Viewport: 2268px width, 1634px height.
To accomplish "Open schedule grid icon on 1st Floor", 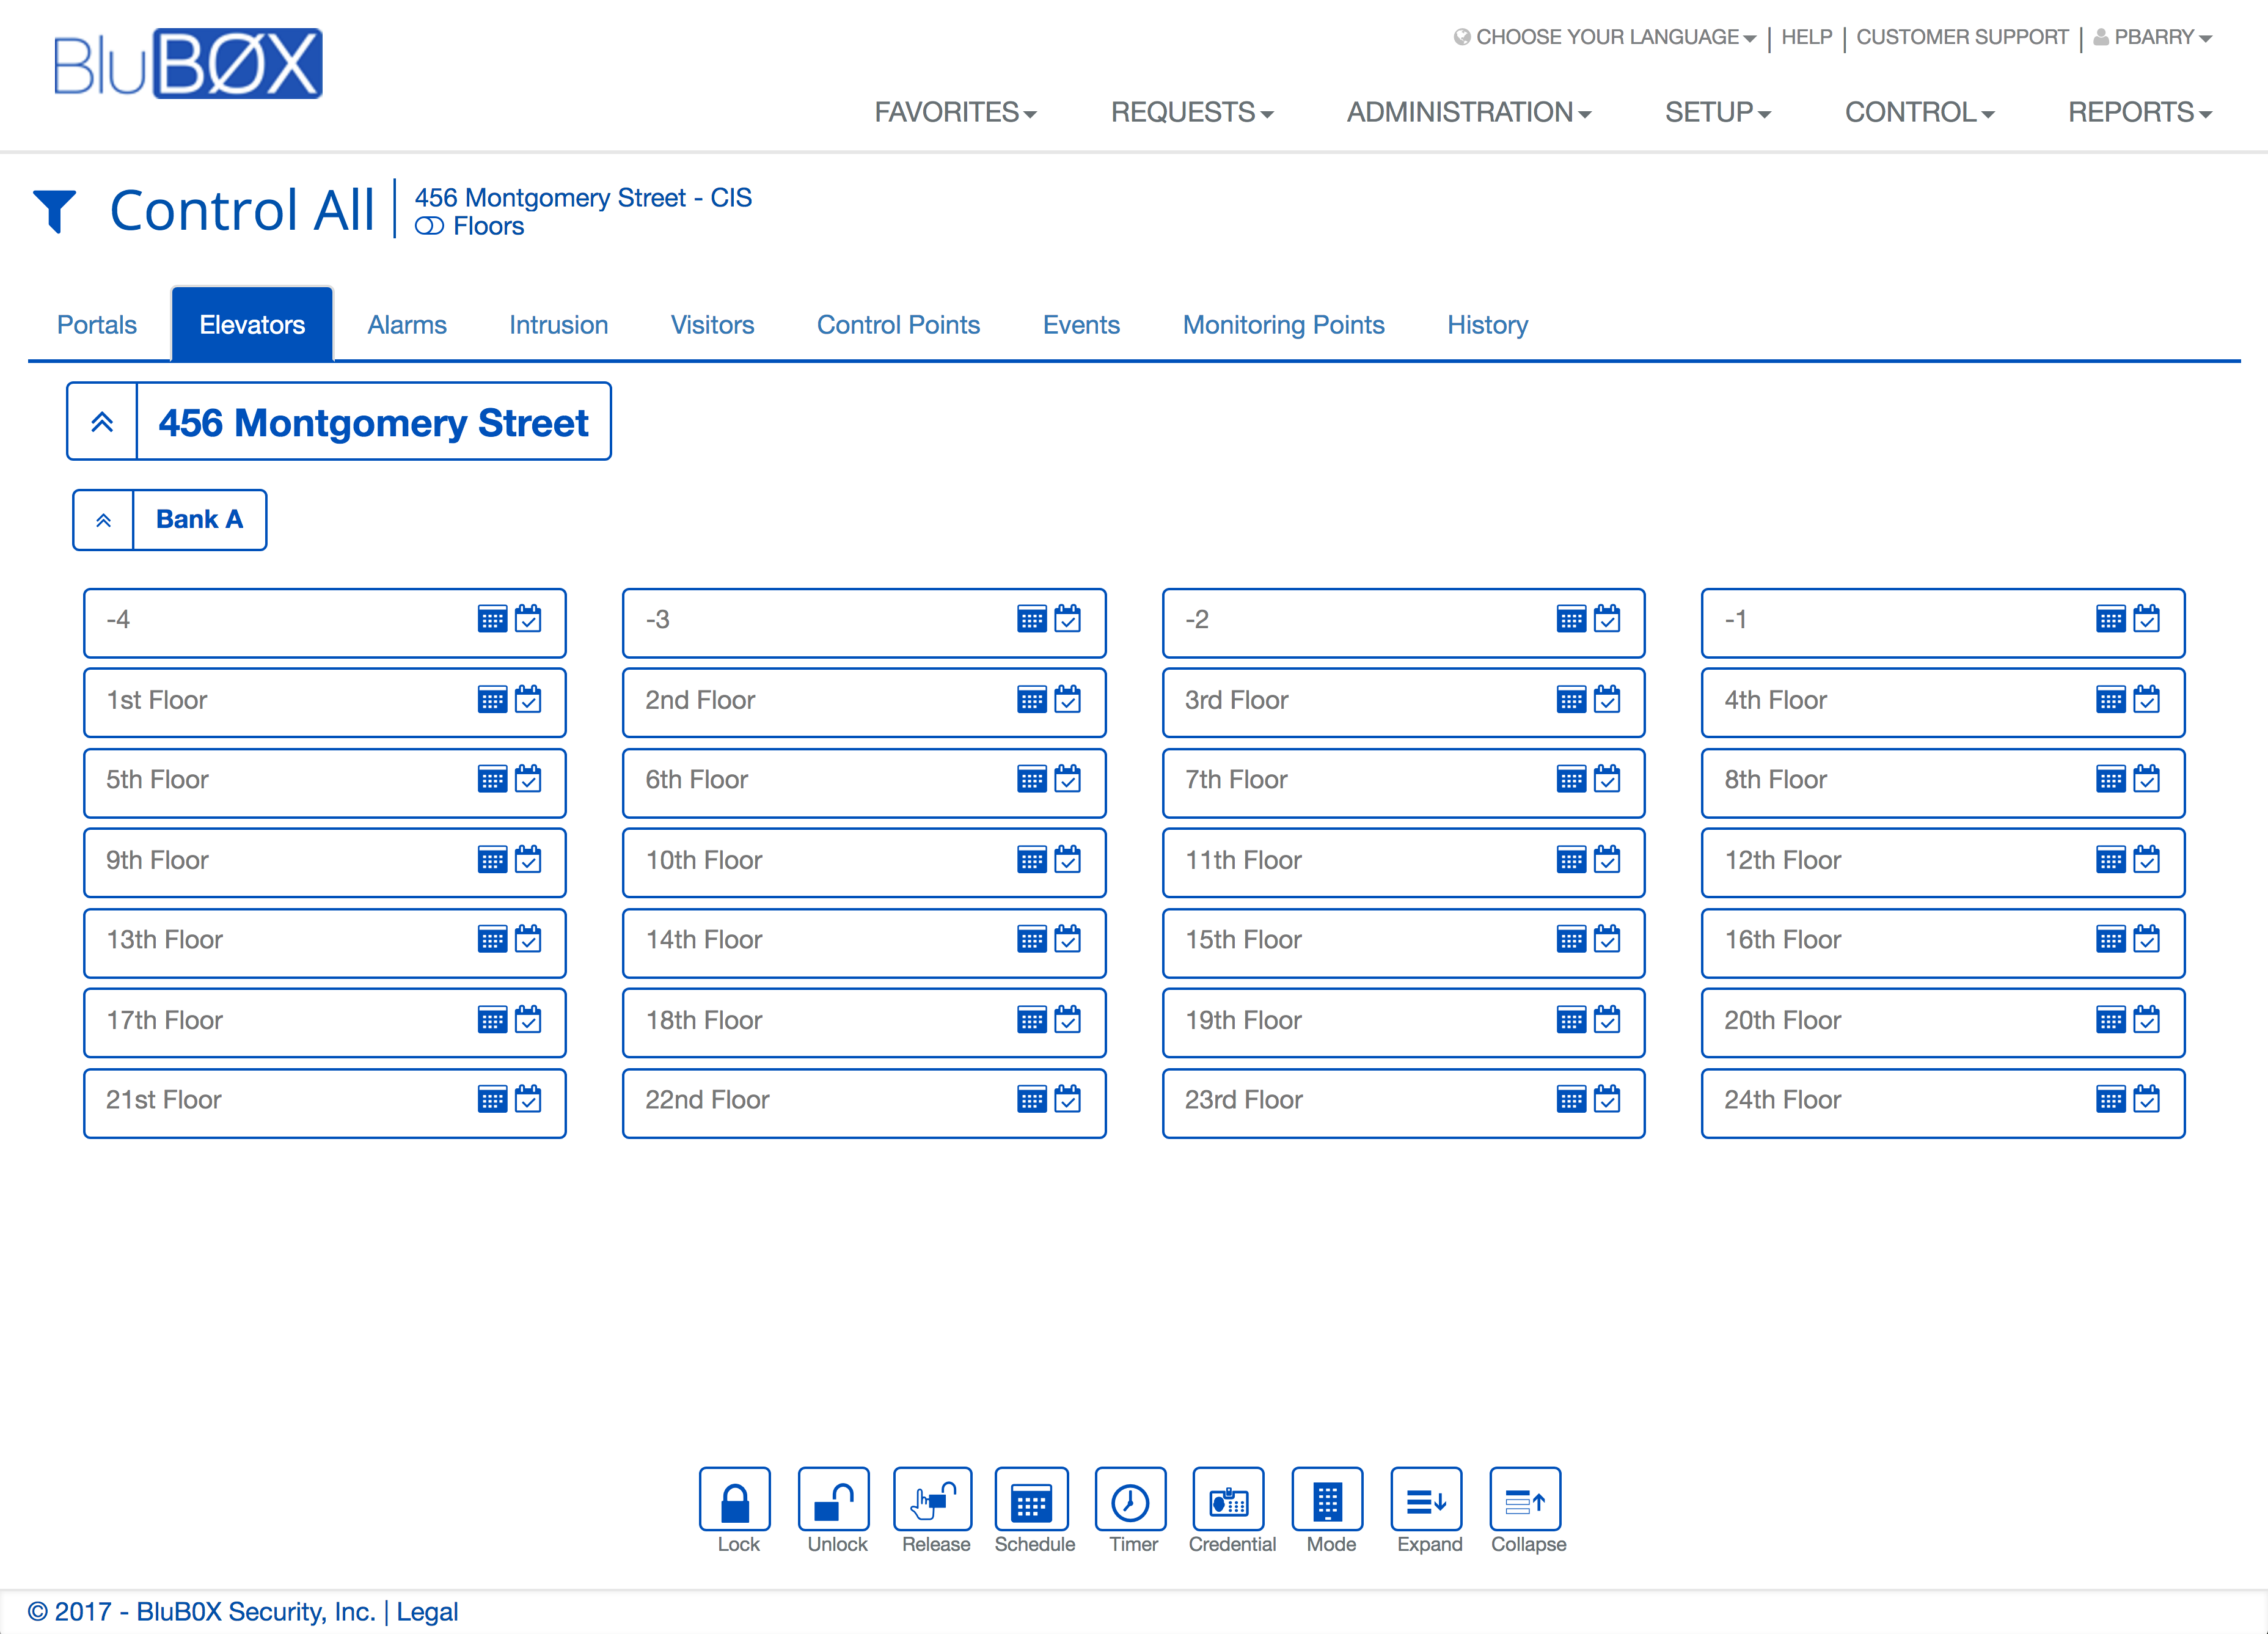I will [492, 700].
